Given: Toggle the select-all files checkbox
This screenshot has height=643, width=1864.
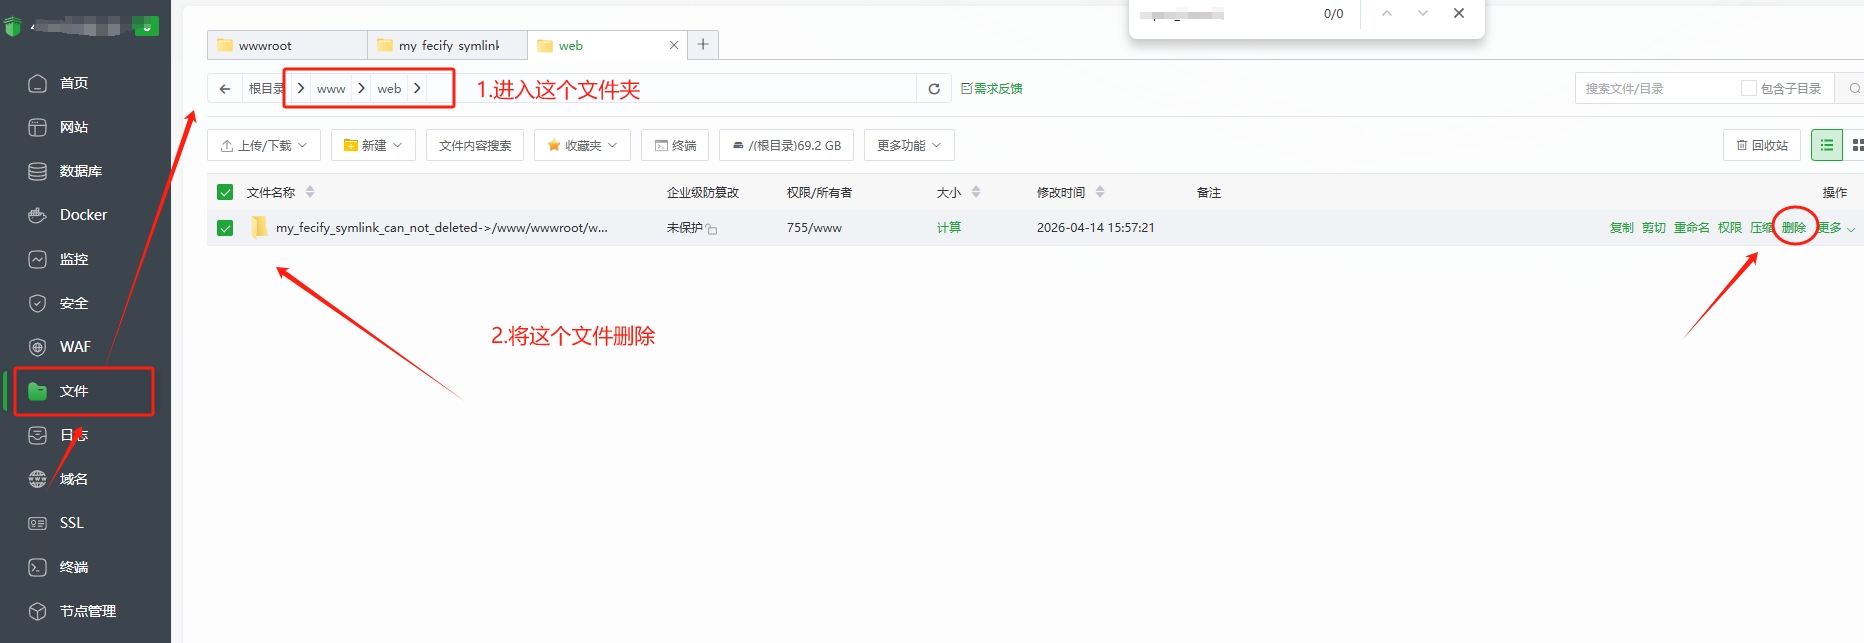Looking at the screenshot, I should (x=225, y=192).
